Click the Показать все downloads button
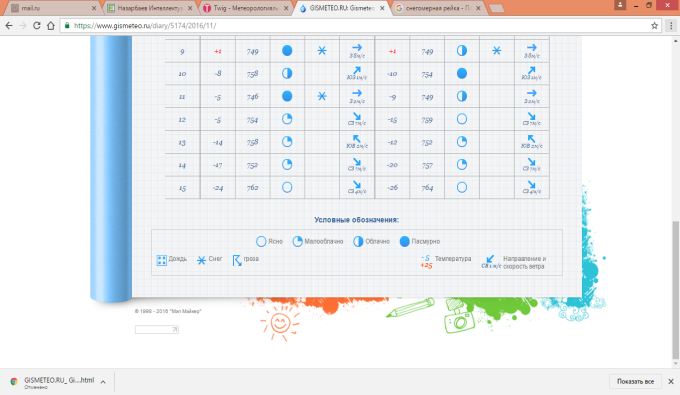Screen dimensions: 680x395 635,382
